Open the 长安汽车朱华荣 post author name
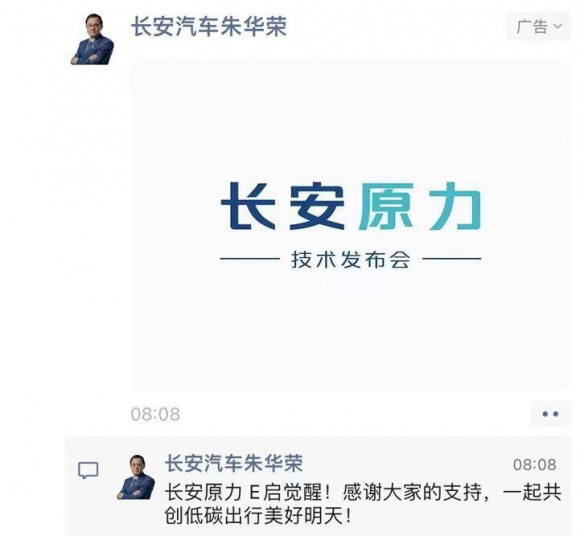This screenshot has height=536, width=580. point(209,27)
